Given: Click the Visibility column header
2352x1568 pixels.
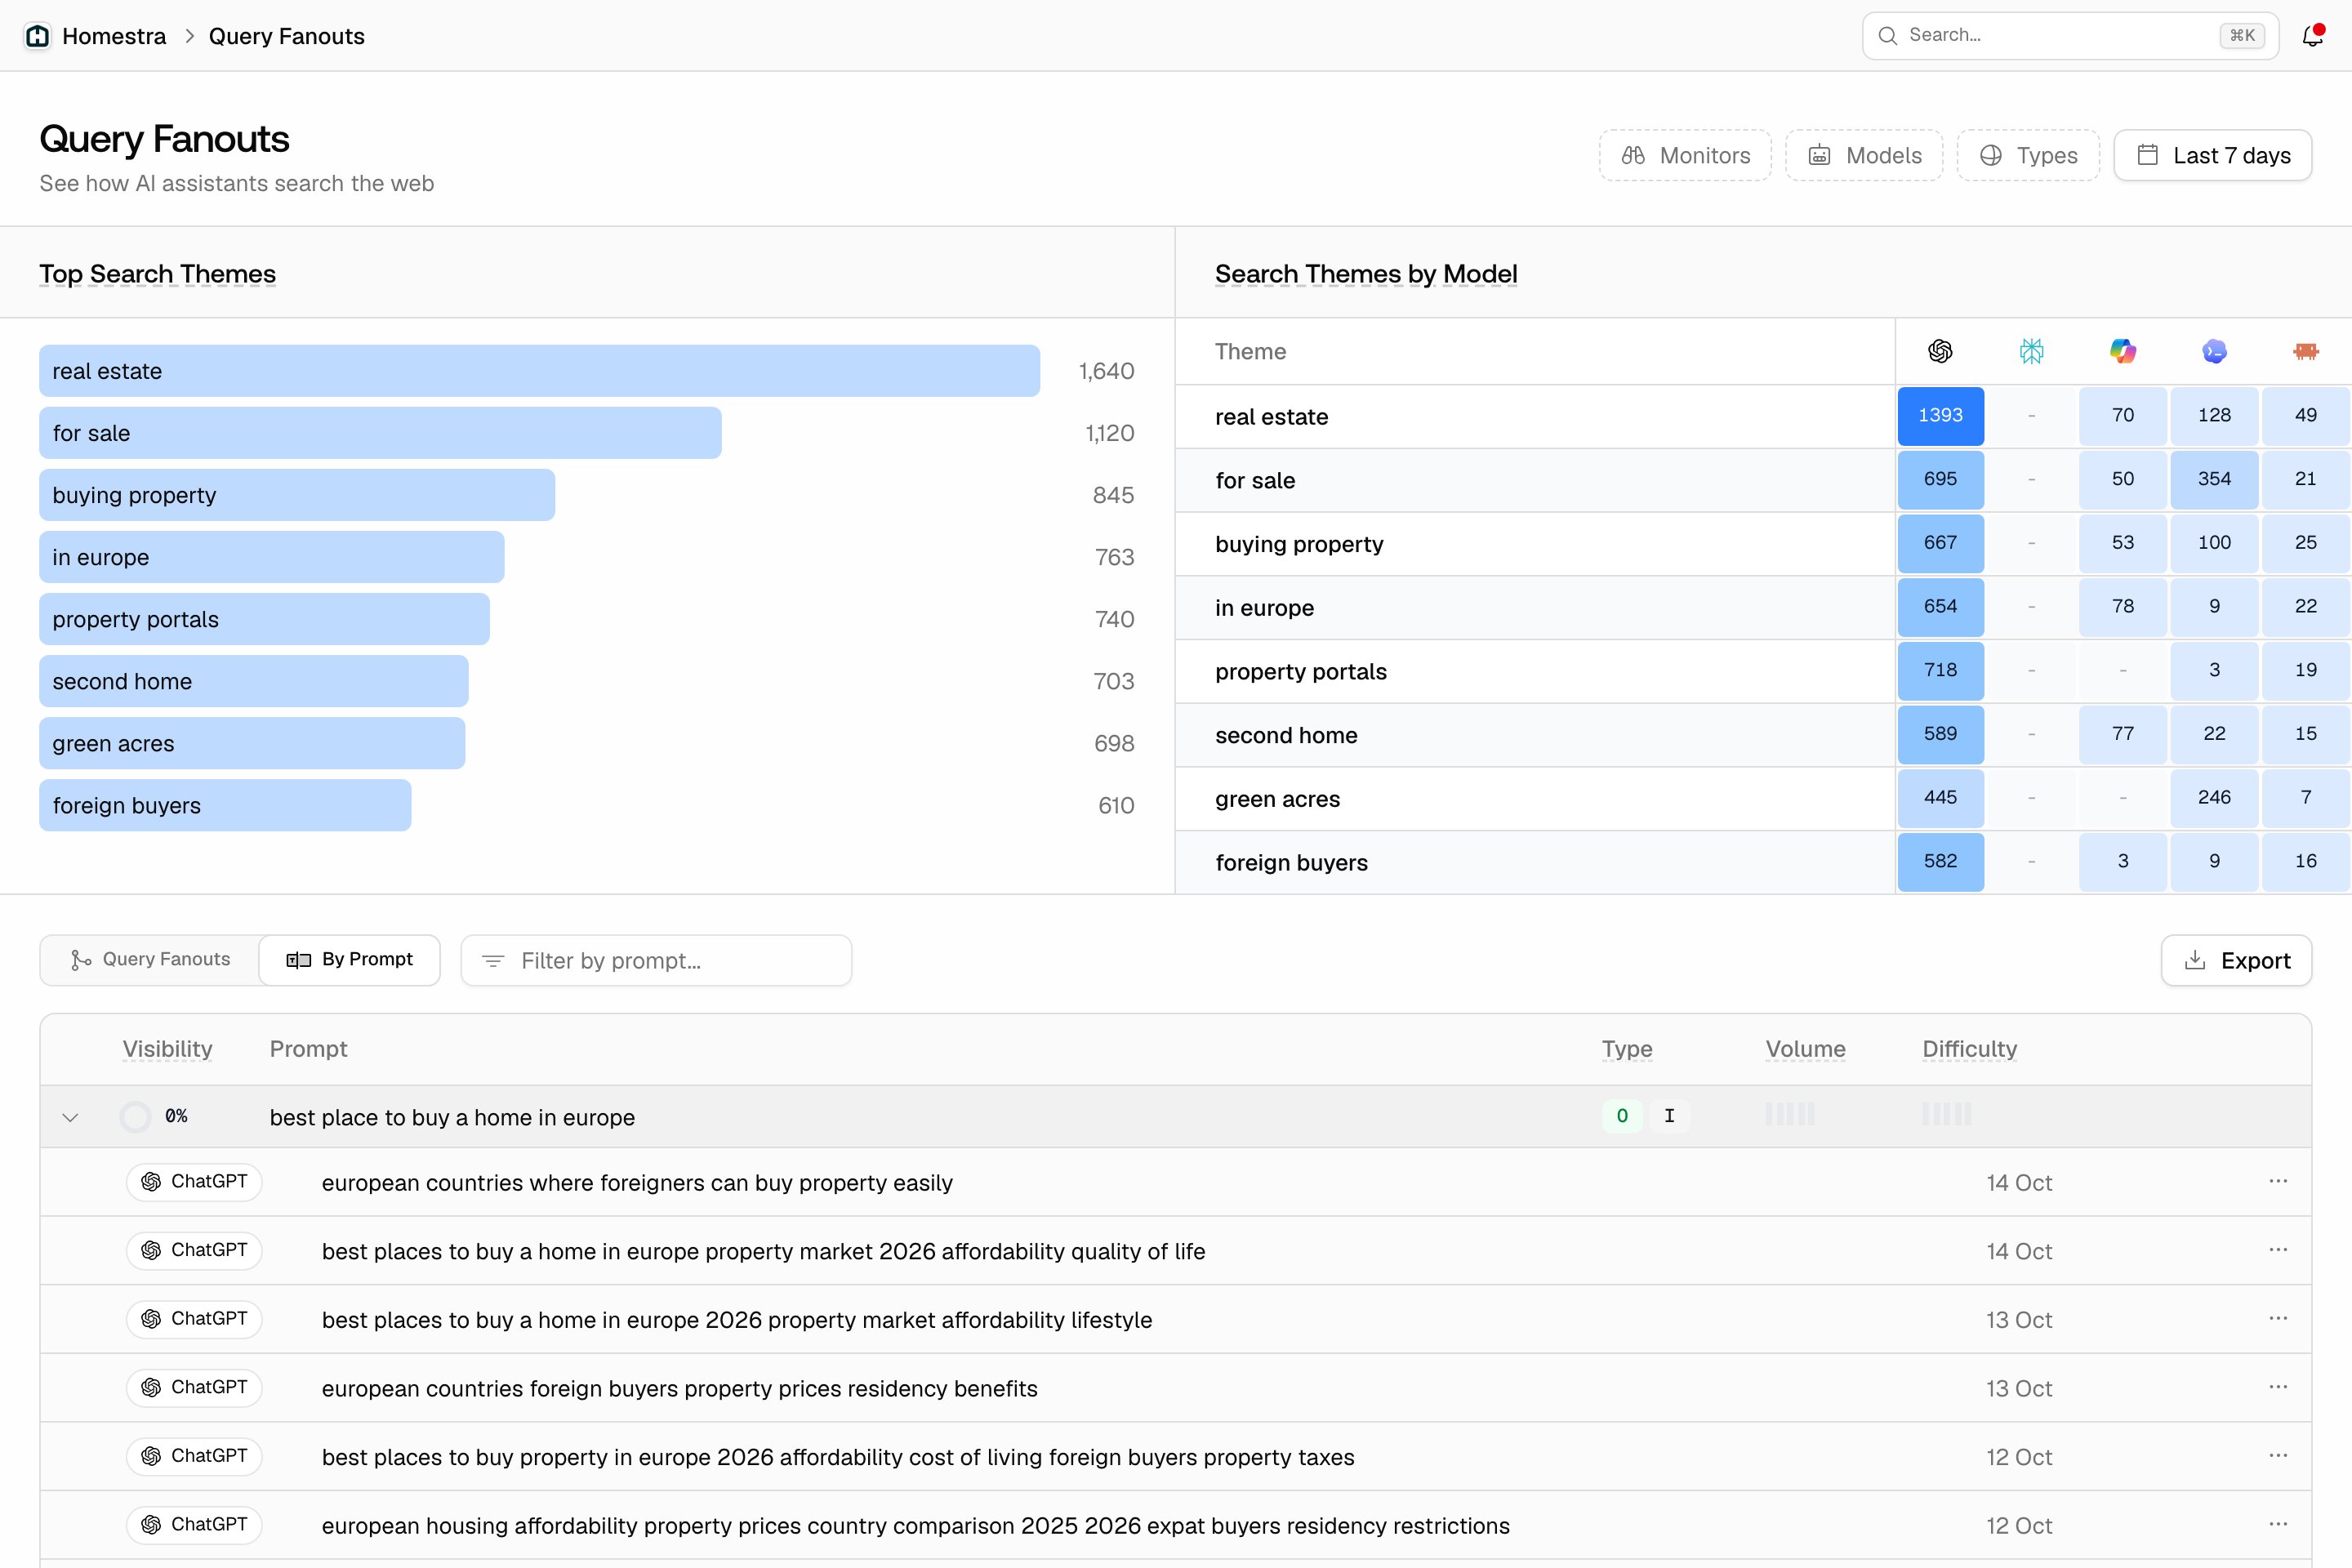Looking at the screenshot, I should [167, 1049].
